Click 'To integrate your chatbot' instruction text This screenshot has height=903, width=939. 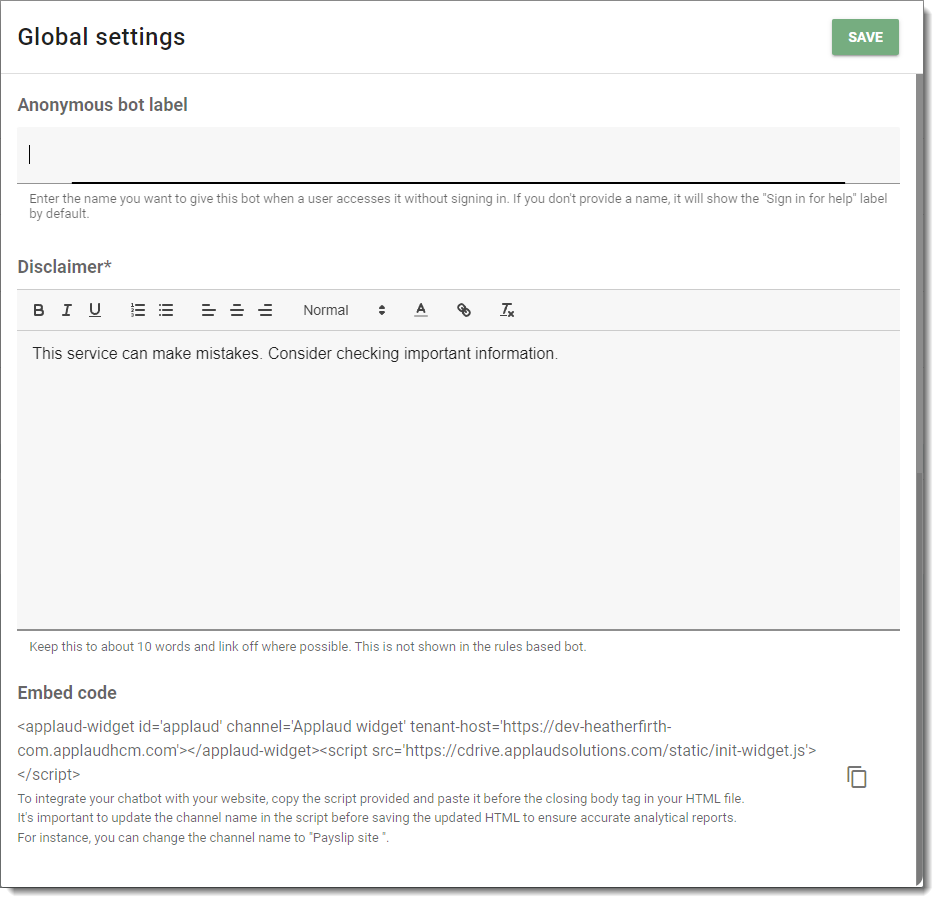coord(381,799)
